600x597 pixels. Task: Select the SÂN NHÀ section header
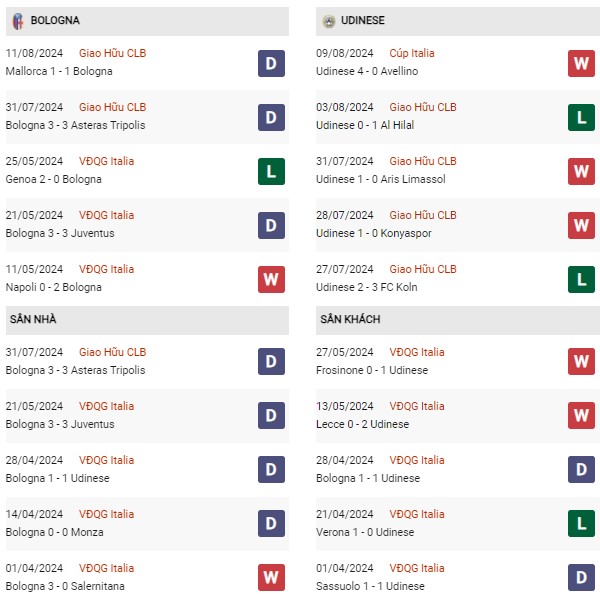pos(34,319)
